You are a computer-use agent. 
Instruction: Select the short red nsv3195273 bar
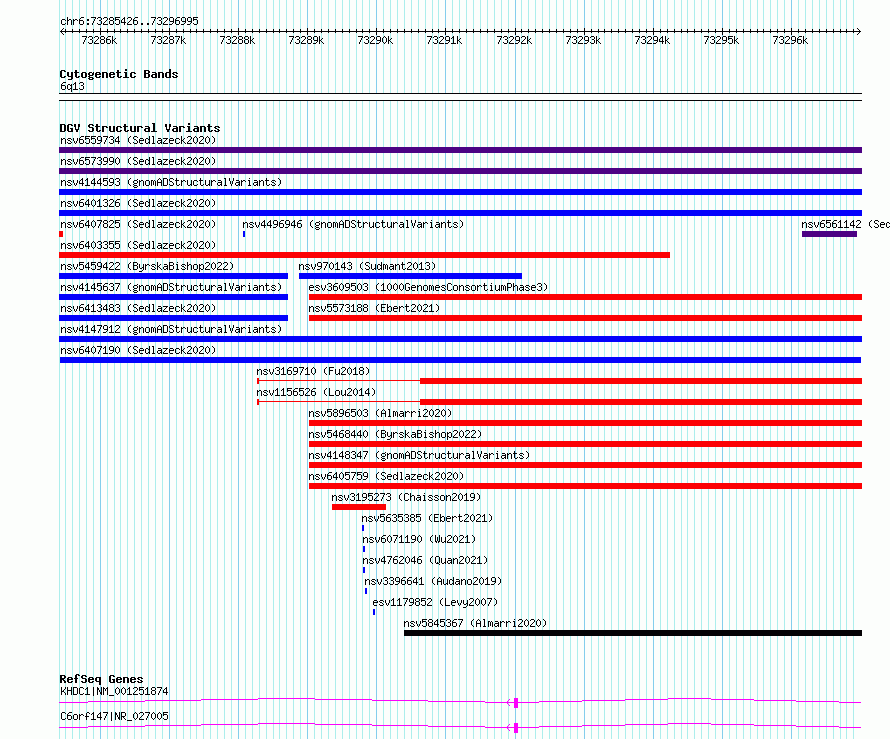[359, 507]
